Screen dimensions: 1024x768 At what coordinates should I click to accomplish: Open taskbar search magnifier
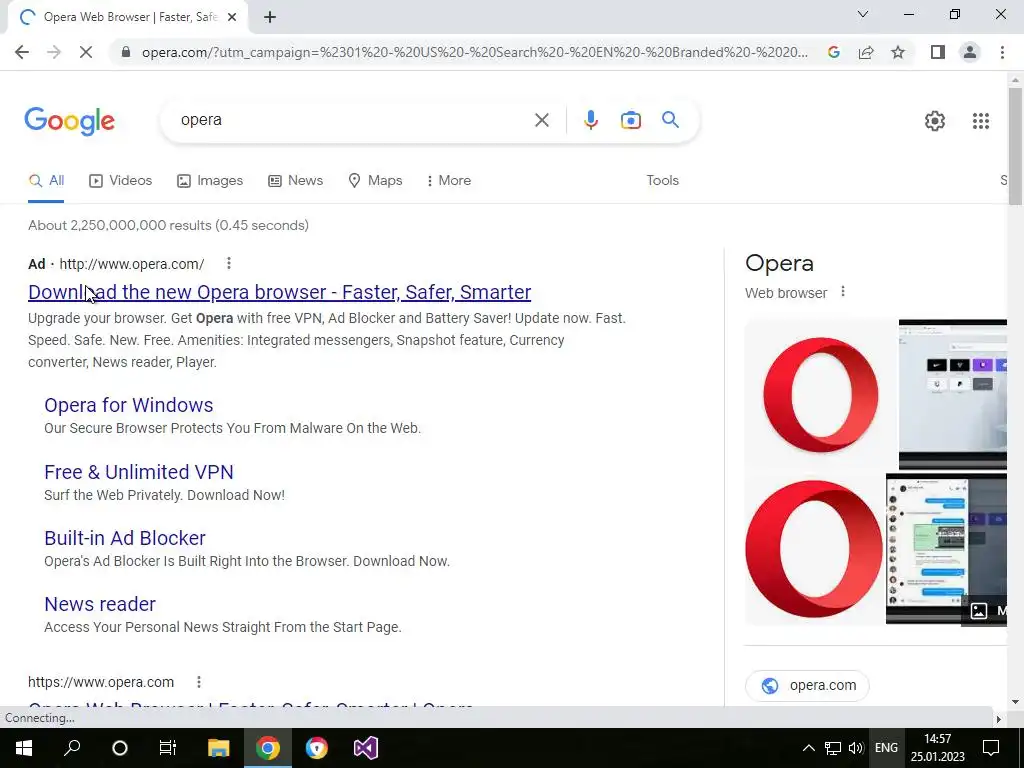point(72,748)
